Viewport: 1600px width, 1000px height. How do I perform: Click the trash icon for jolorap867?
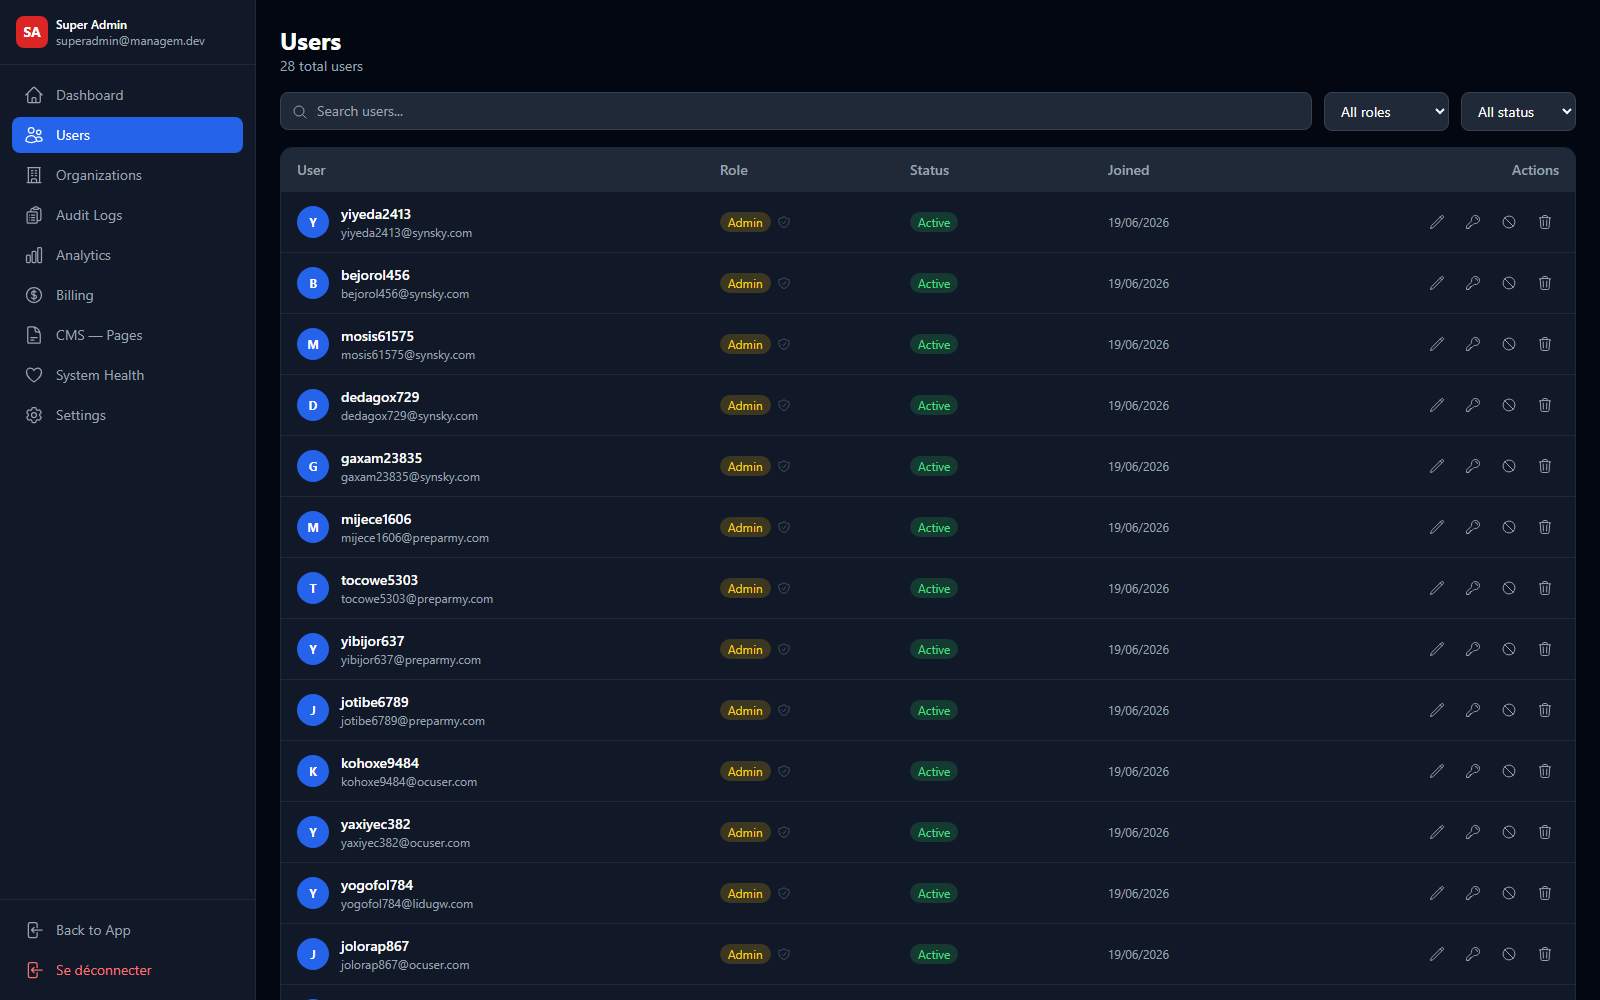point(1545,954)
